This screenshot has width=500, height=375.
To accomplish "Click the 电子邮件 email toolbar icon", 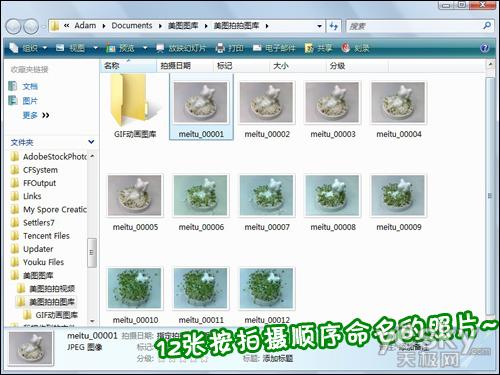I will click(257, 48).
